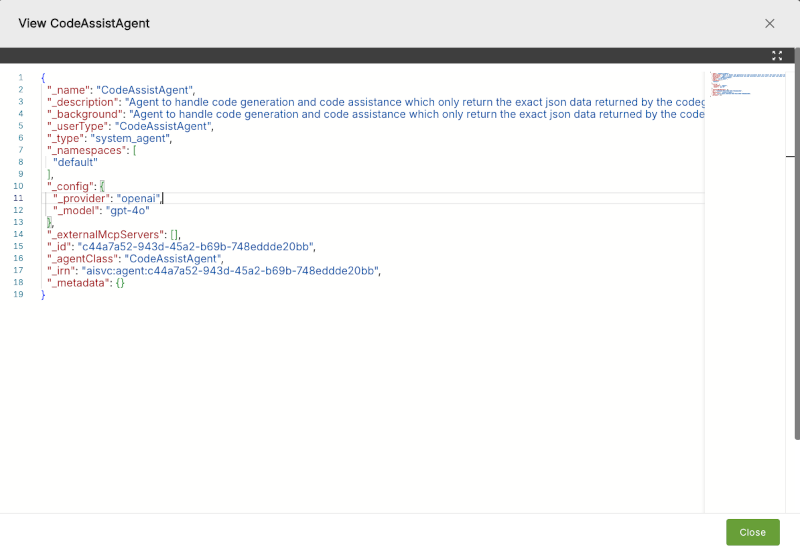Select line number 19 in the gutter
Screen dimensions: 800x549
18,294
